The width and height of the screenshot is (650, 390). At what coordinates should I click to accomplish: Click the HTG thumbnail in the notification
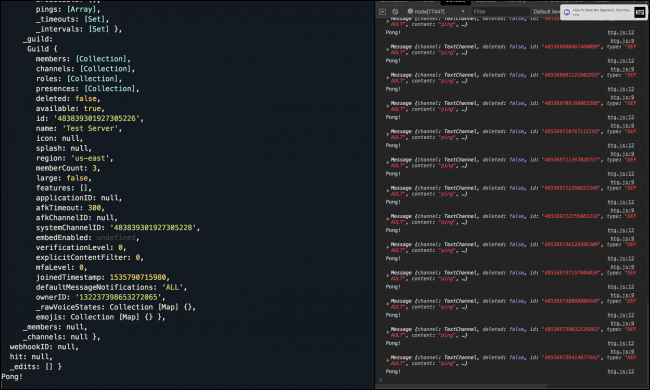point(640,12)
